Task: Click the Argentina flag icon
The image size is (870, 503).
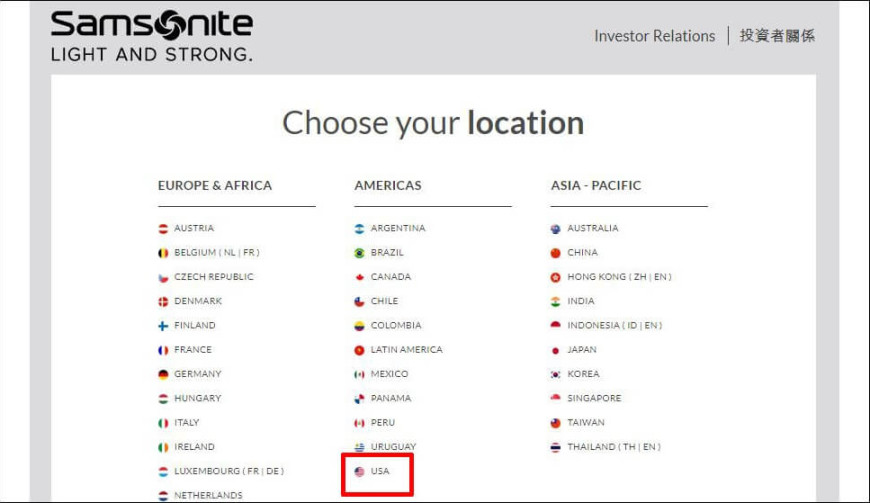Action: pyautogui.click(x=360, y=228)
